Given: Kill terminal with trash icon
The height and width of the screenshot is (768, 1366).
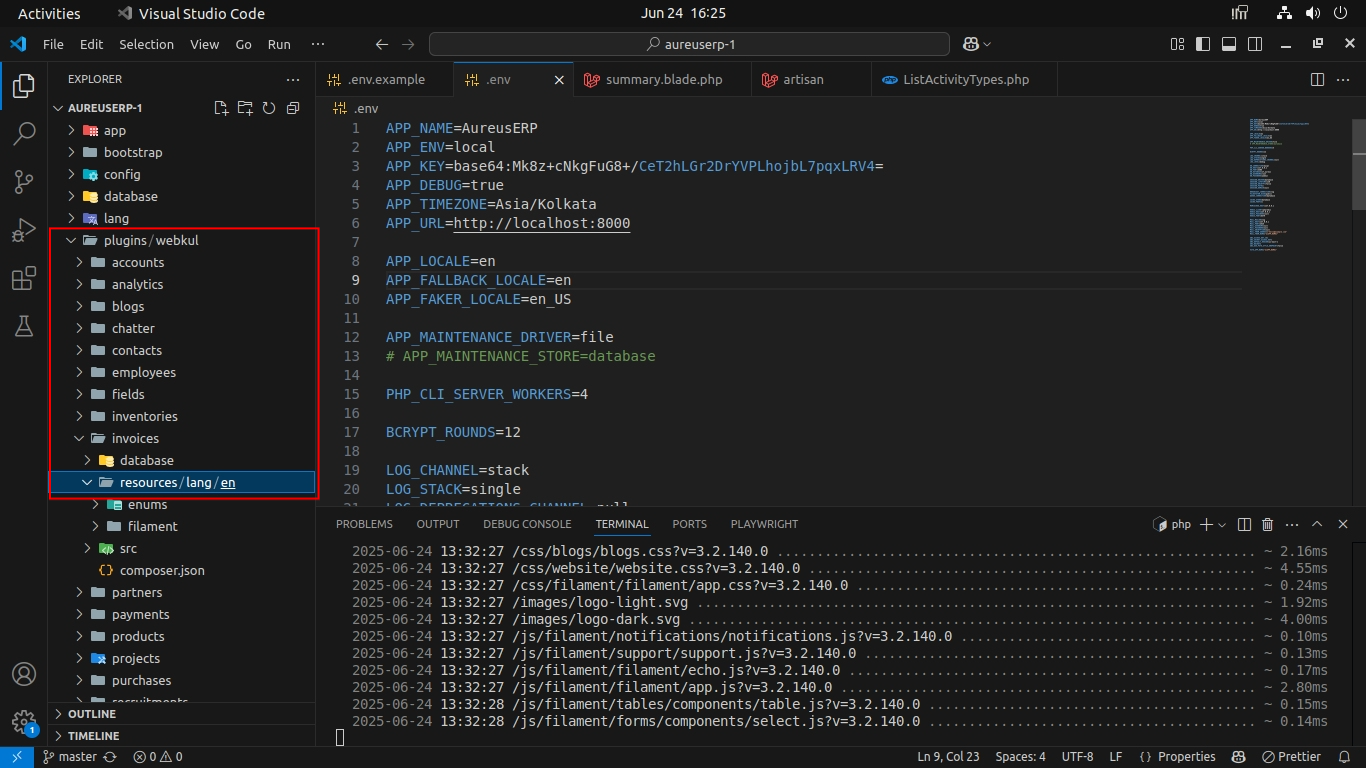Looking at the screenshot, I should 1268,524.
